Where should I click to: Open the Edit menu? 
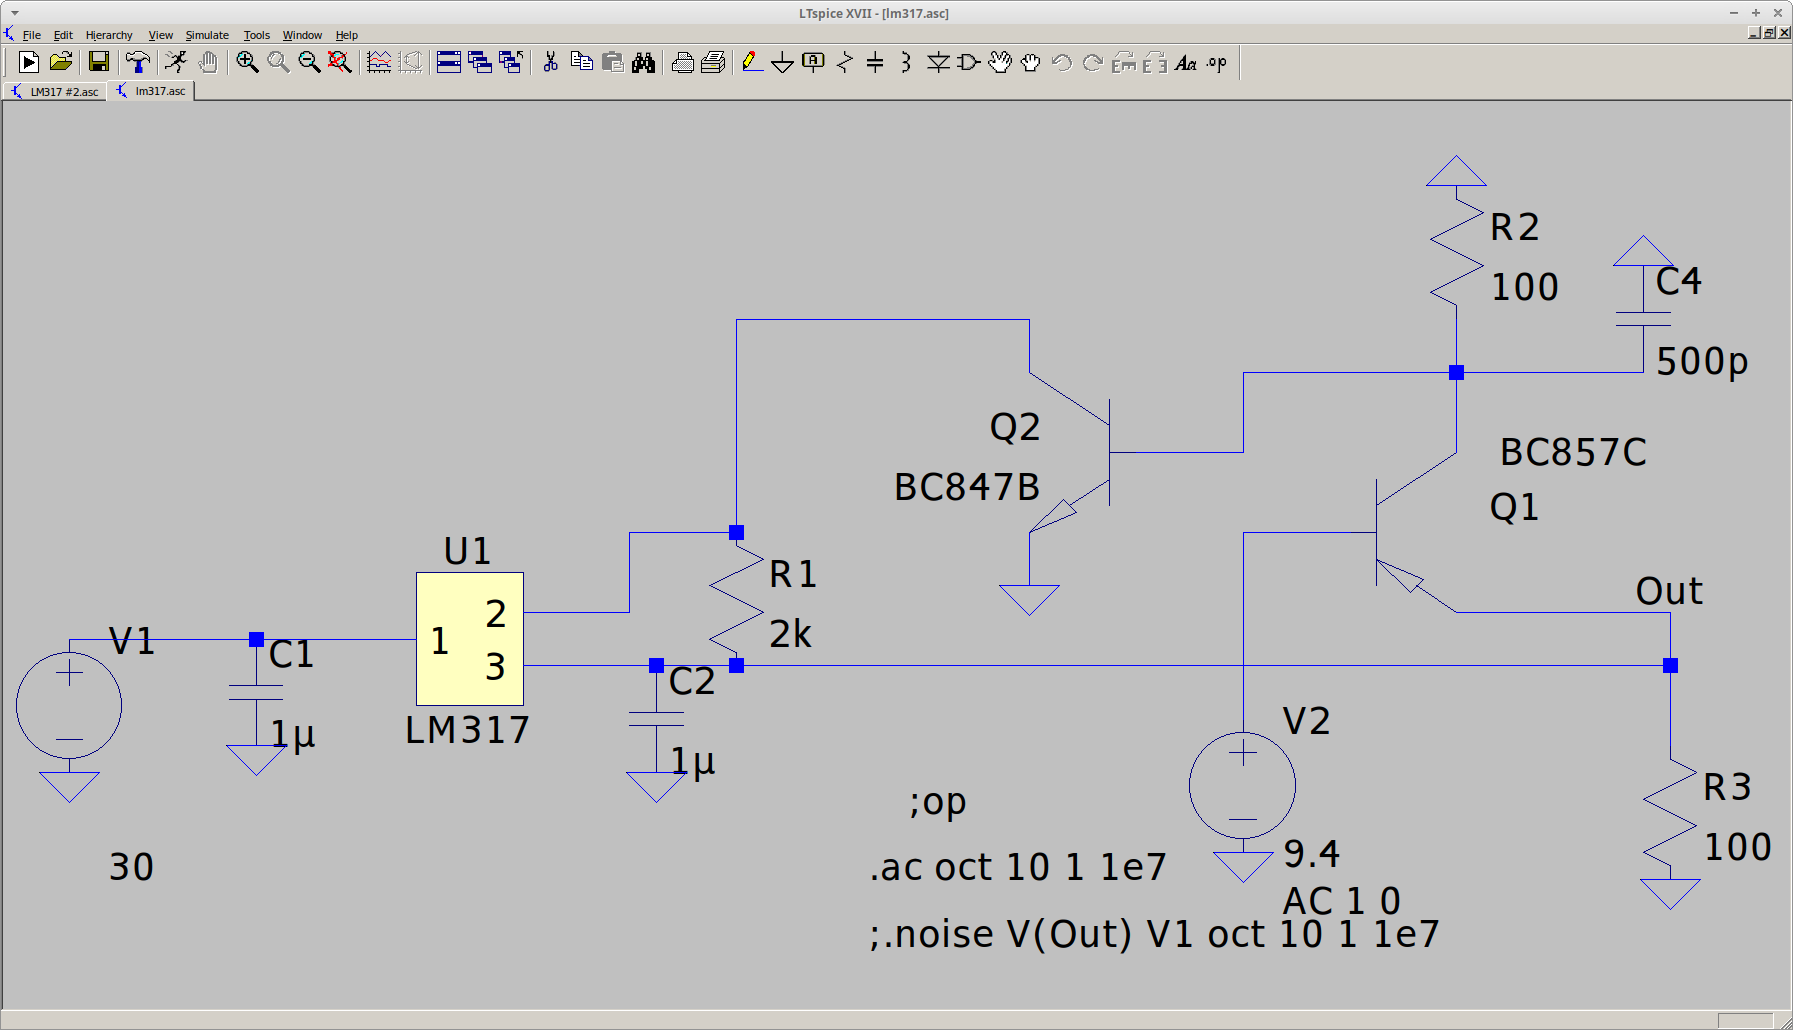pos(63,35)
